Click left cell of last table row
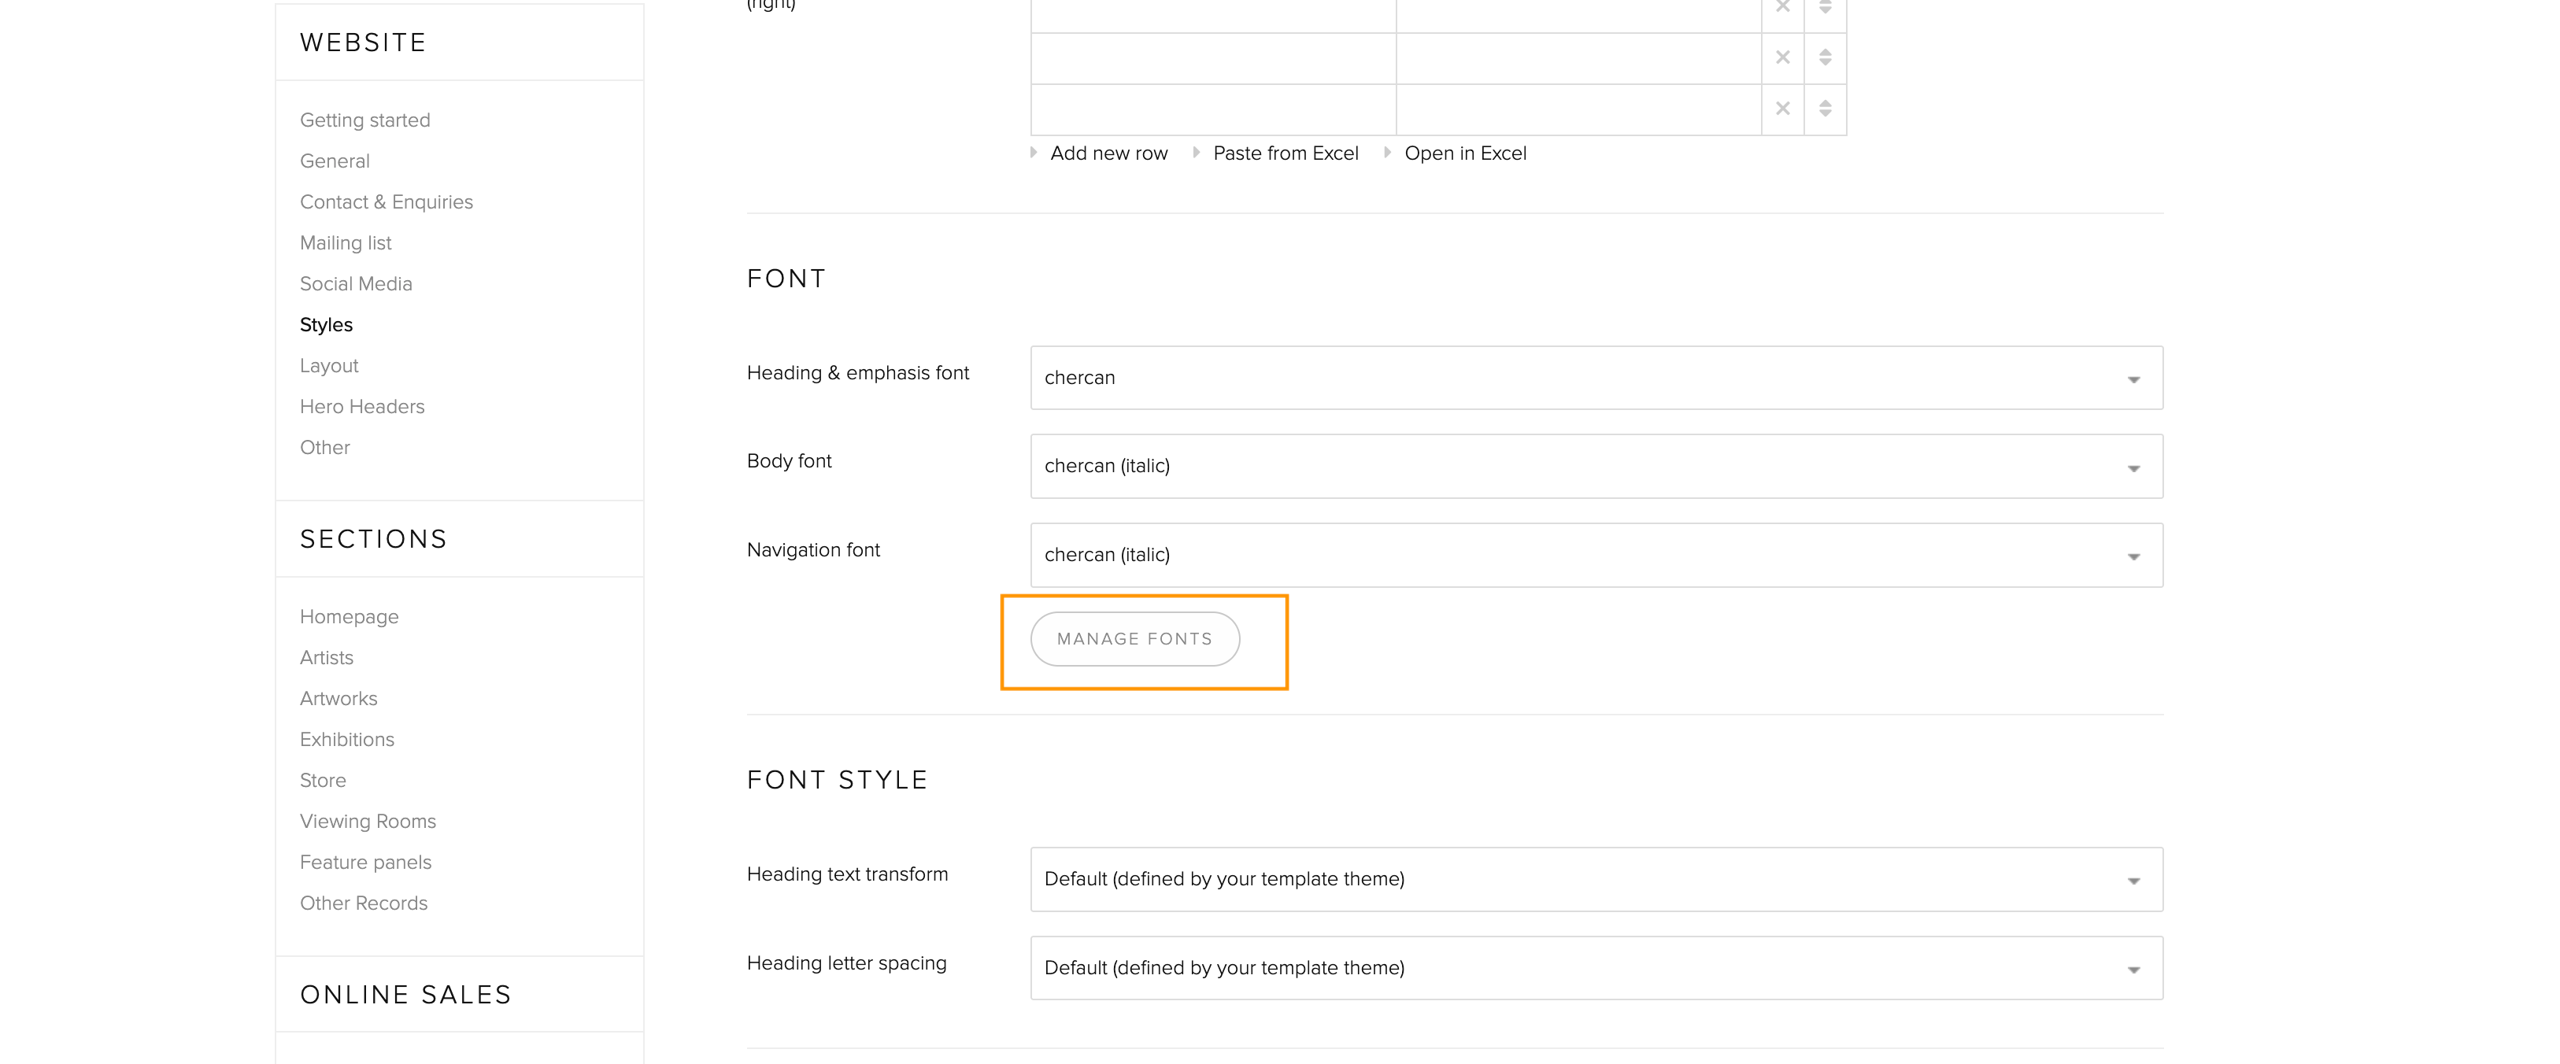 [x=1212, y=109]
